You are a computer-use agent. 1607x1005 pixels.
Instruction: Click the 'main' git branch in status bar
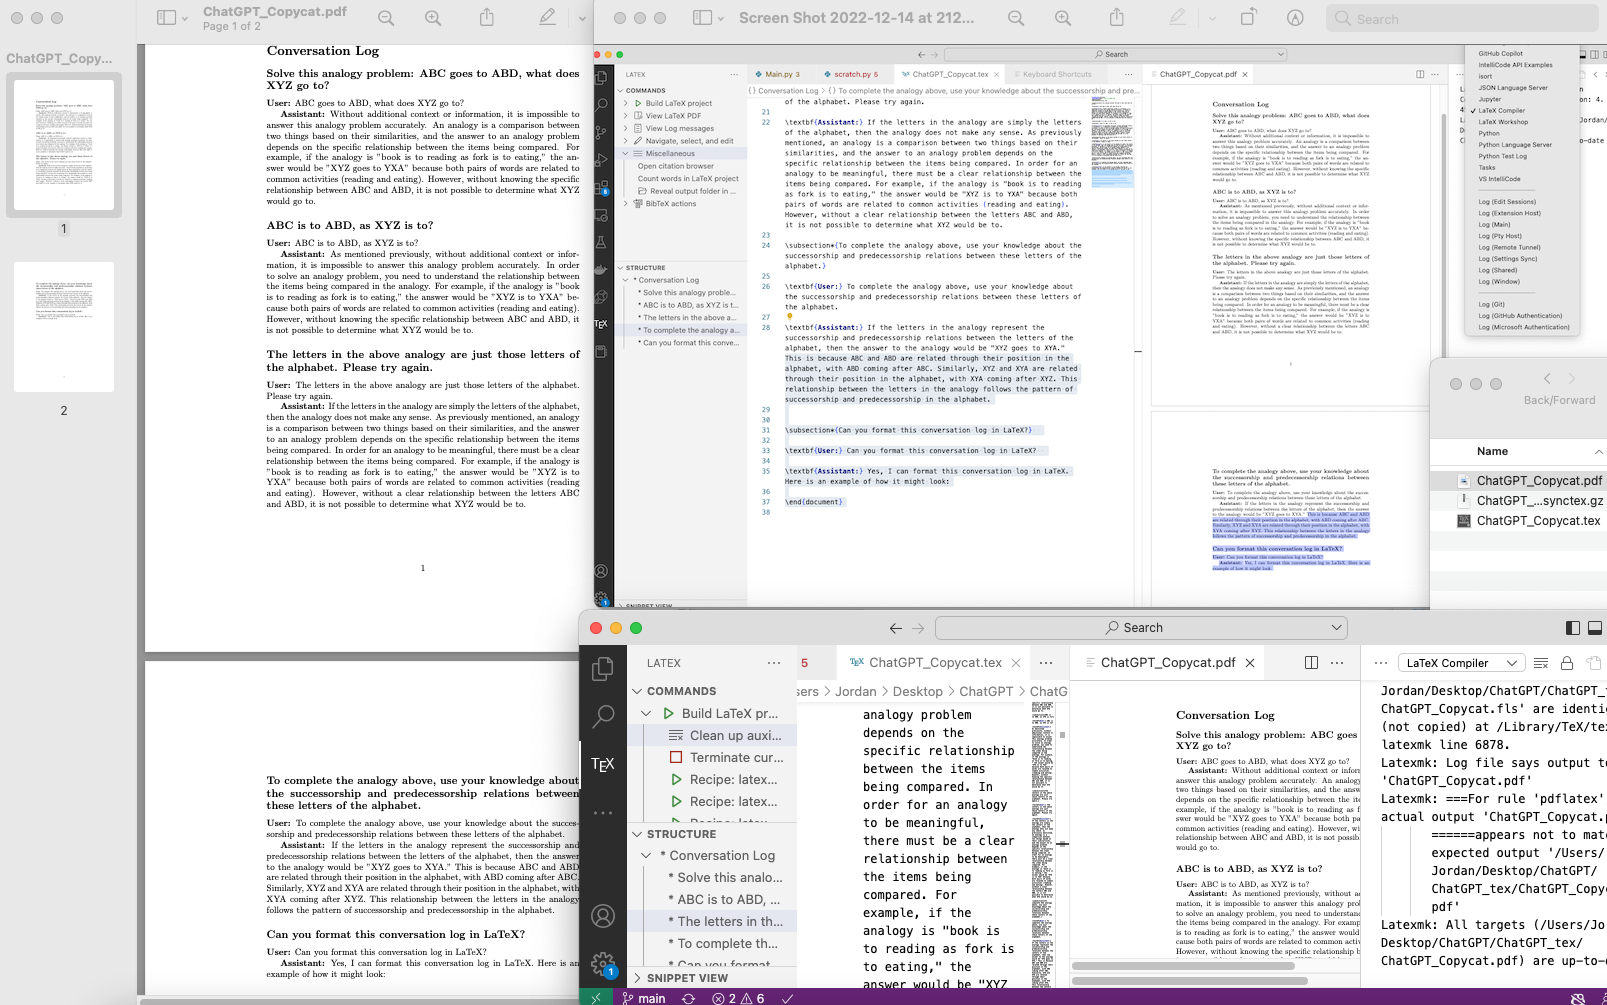(x=643, y=998)
